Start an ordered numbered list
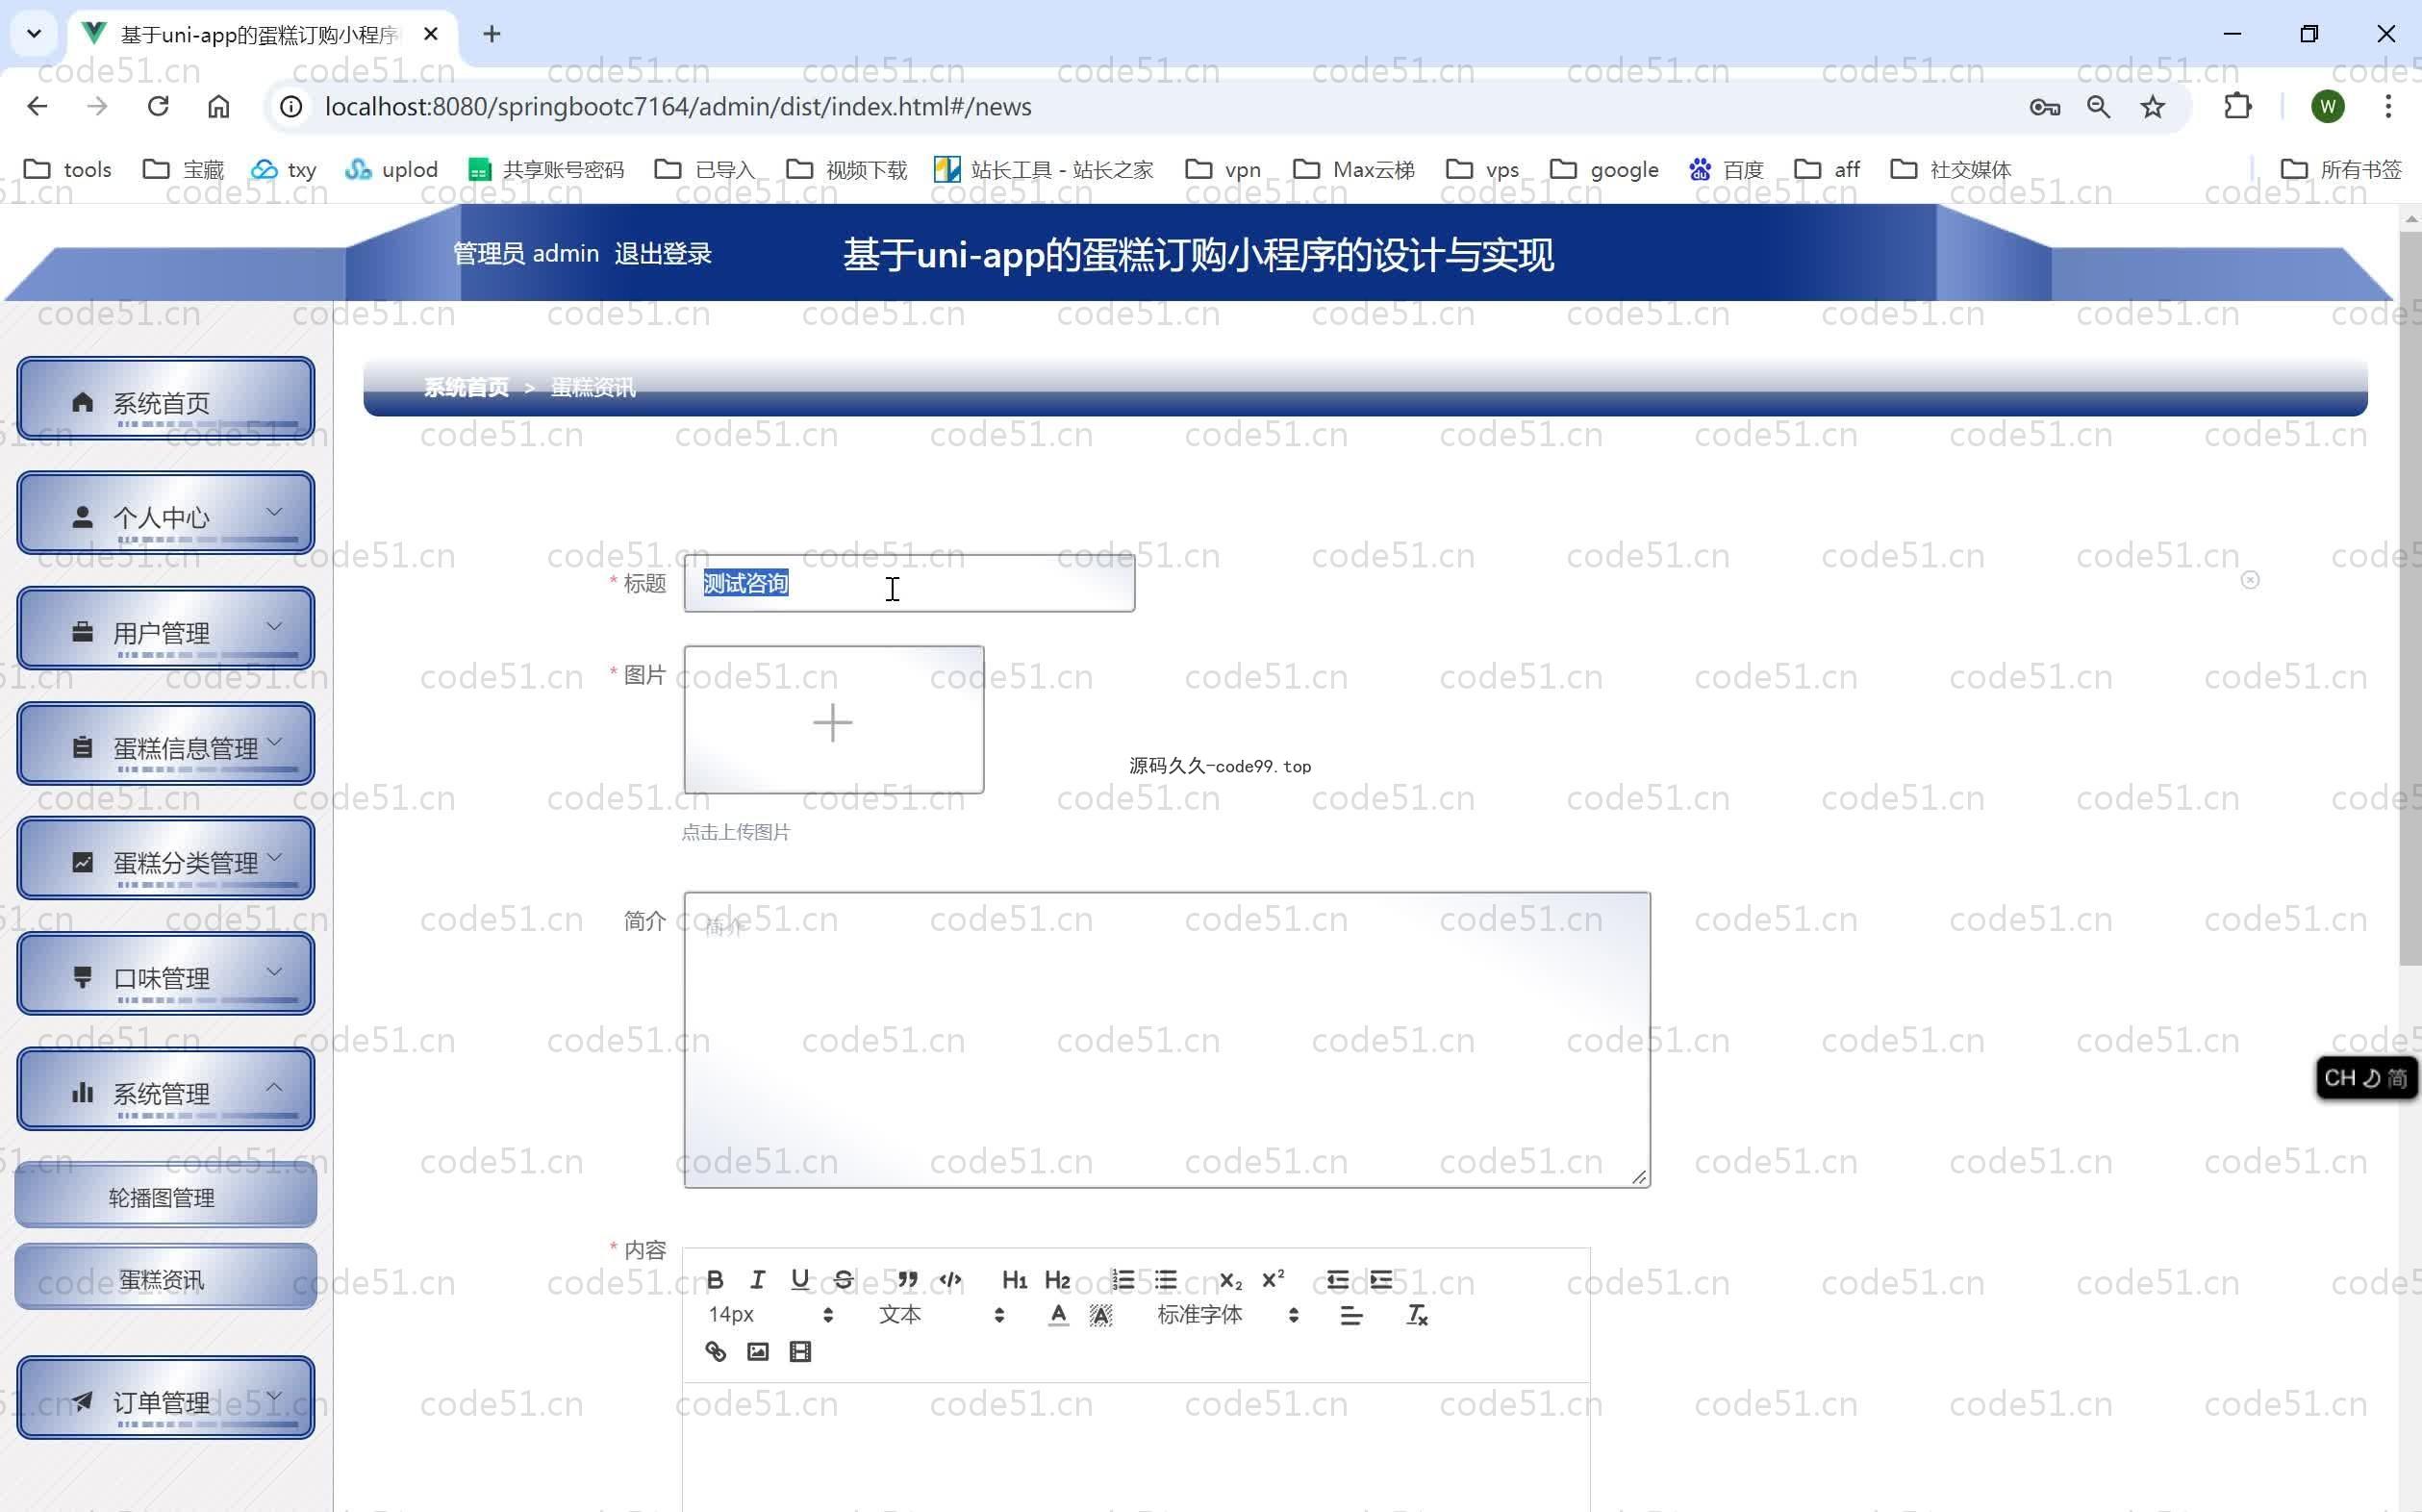Image resolution: width=2422 pixels, height=1512 pixels. 1122,1279
